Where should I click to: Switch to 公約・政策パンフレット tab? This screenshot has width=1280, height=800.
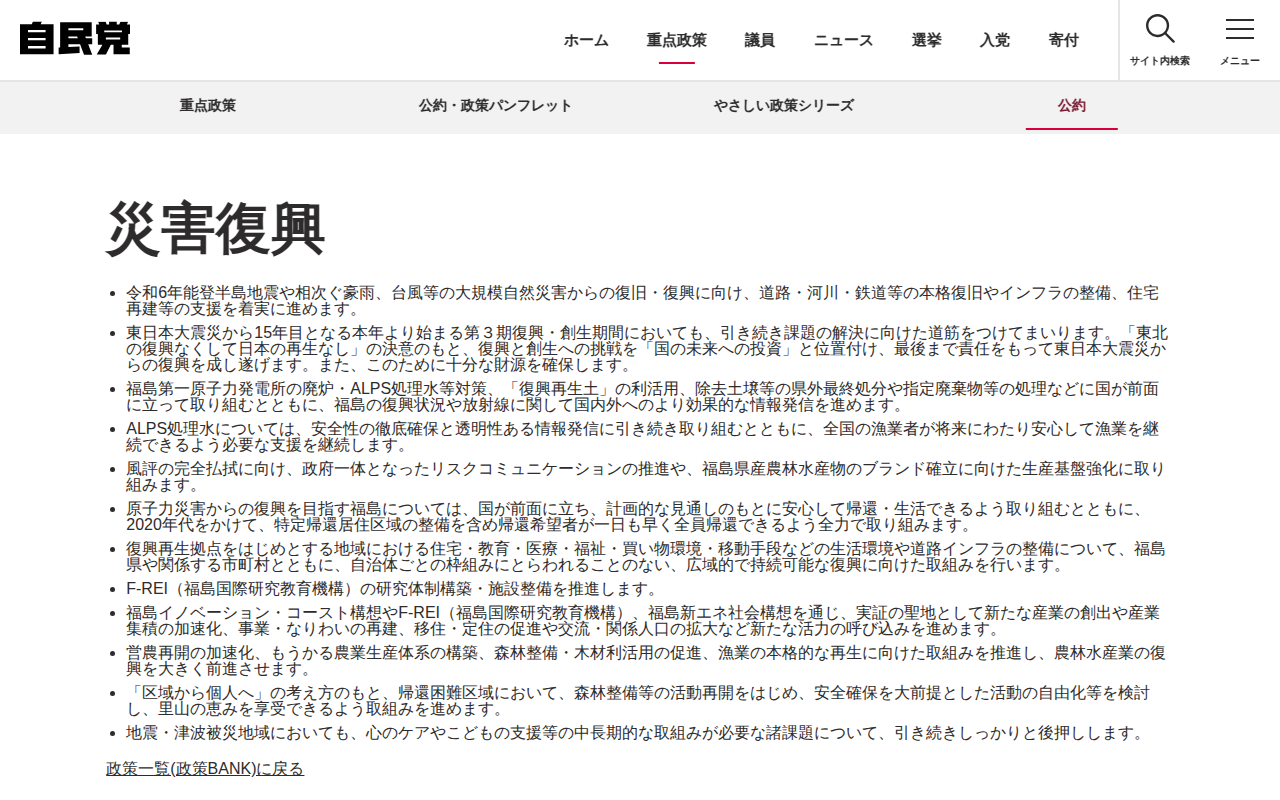pyautogui.click(x=496, y=106)
